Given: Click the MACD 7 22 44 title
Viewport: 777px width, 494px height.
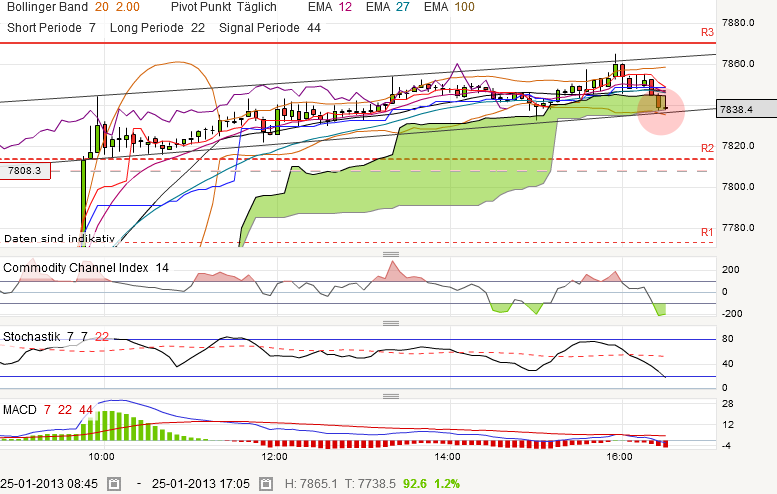Looking at the screenshot, I should [48, 410].
